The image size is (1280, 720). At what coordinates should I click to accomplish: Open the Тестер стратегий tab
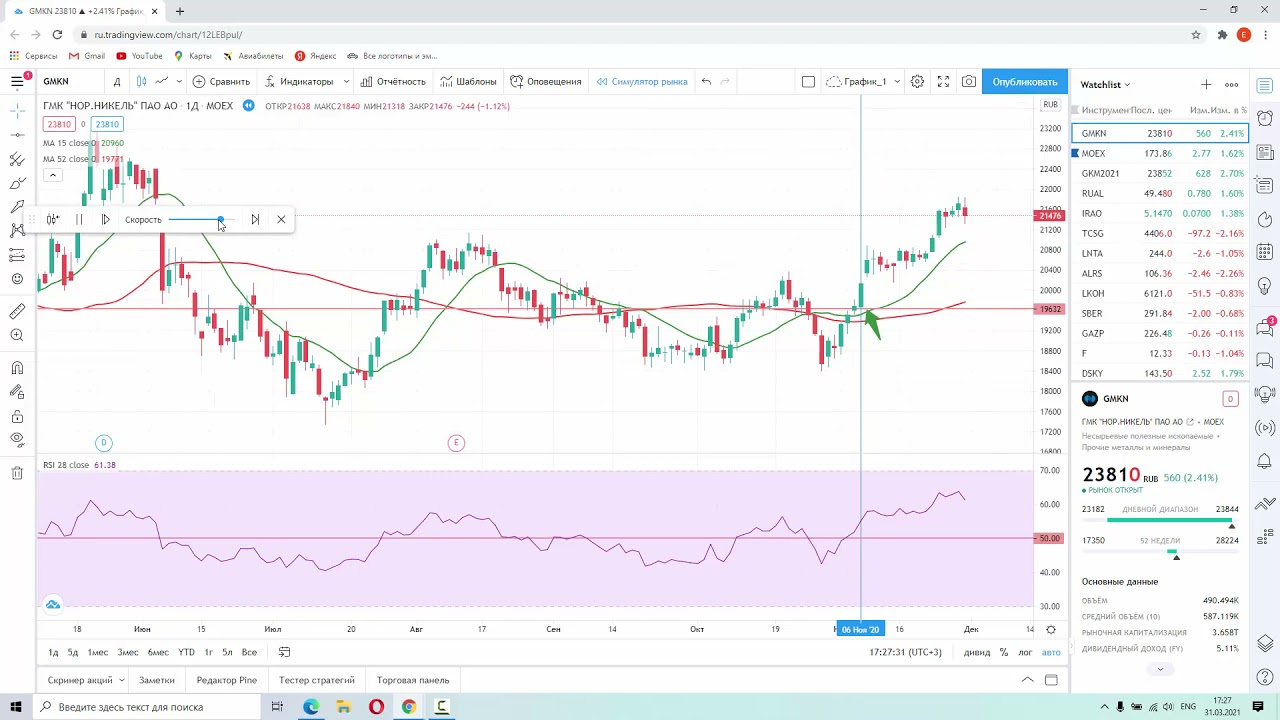click(317, 680)
